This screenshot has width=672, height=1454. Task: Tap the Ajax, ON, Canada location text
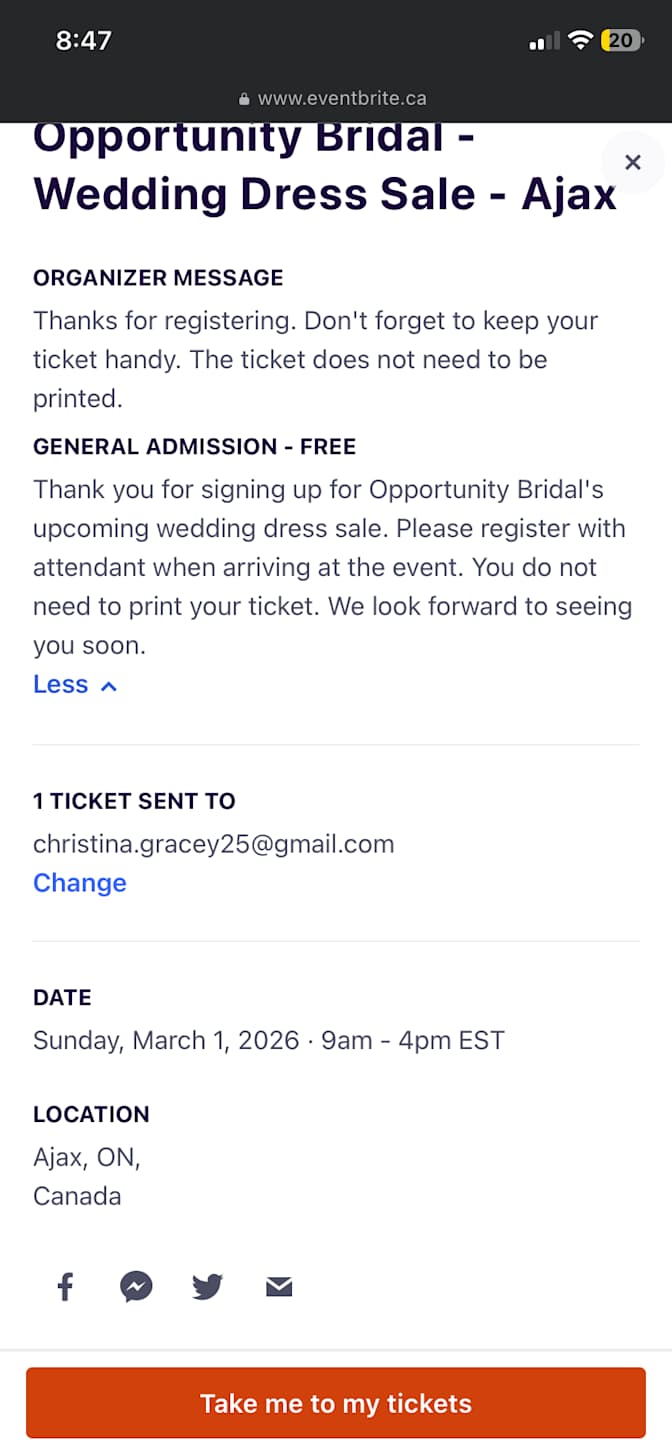tap(87, 1177)
